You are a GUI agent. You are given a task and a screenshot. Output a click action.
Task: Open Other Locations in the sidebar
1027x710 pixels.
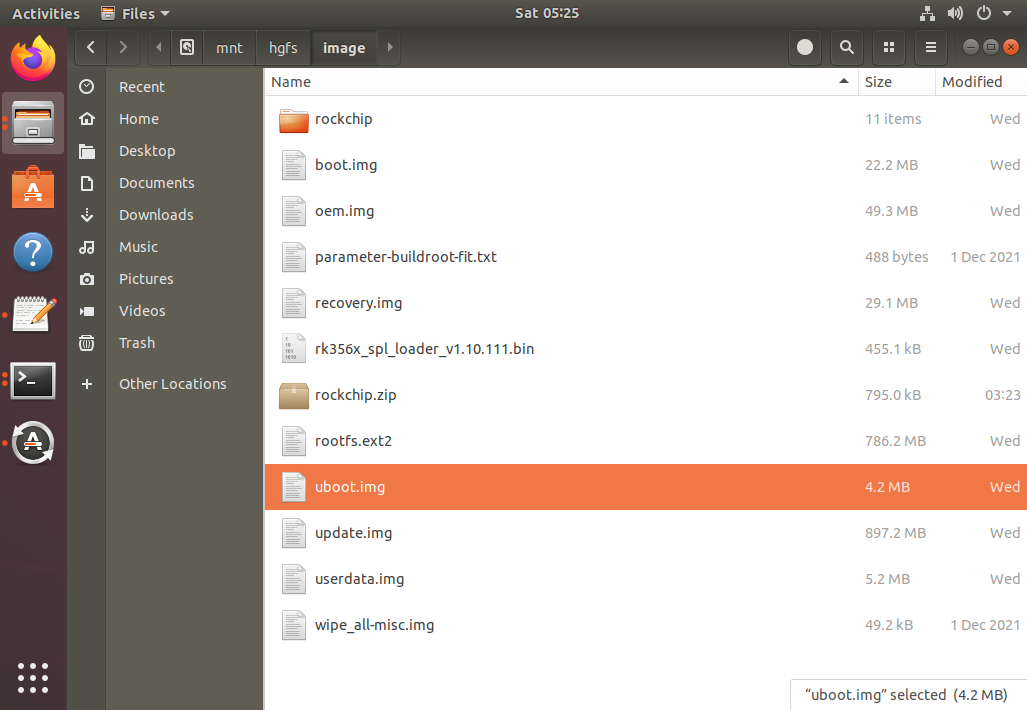pyautogui.click(x=172, y=384)
